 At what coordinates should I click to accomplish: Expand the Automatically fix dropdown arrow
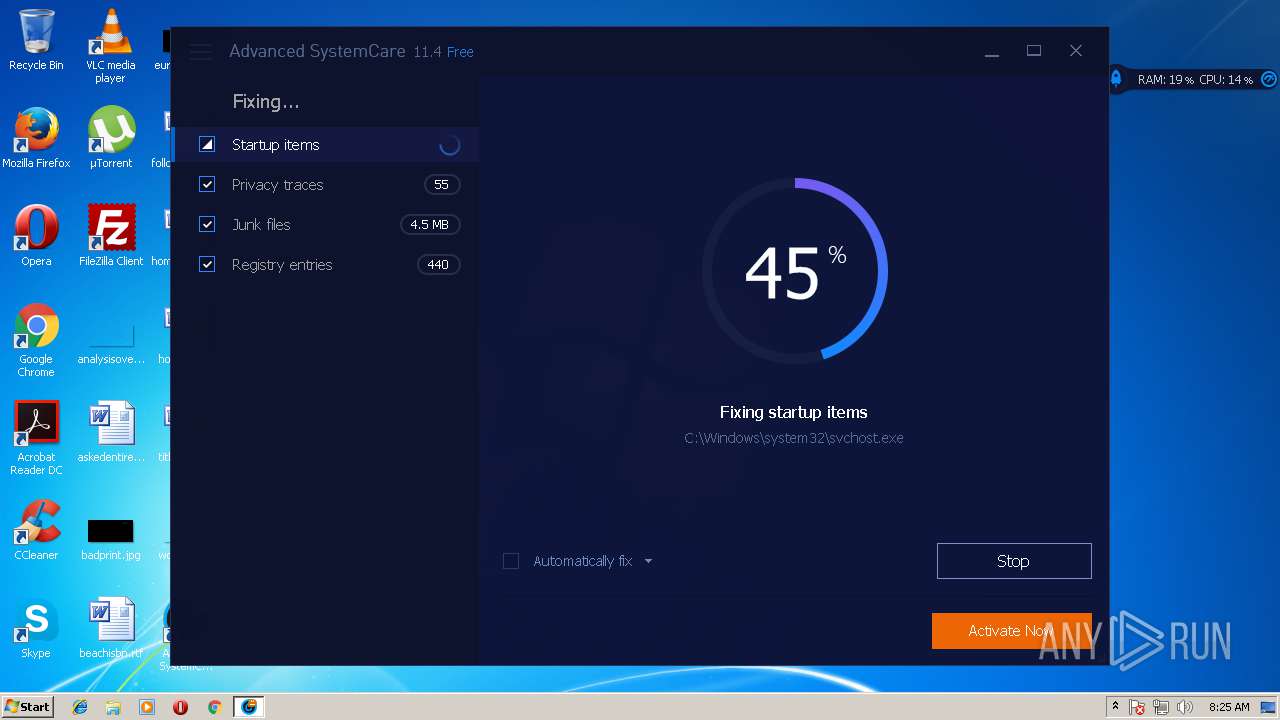[x=648, y=561]
